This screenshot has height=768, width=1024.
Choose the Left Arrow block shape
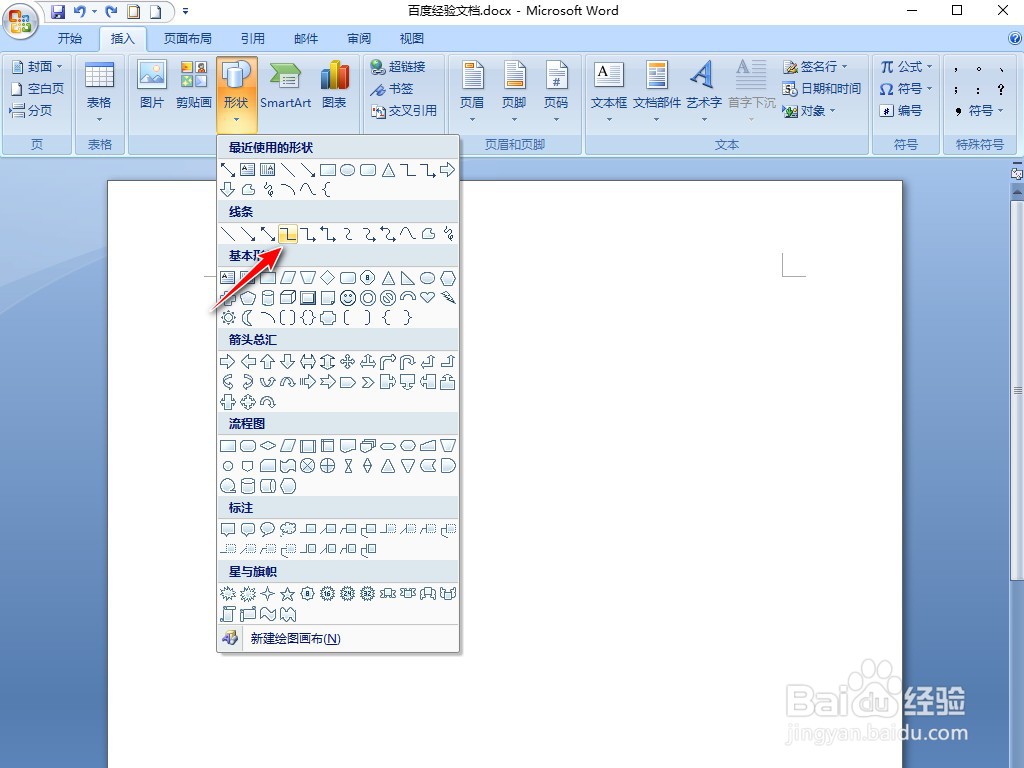pos(248,362)
